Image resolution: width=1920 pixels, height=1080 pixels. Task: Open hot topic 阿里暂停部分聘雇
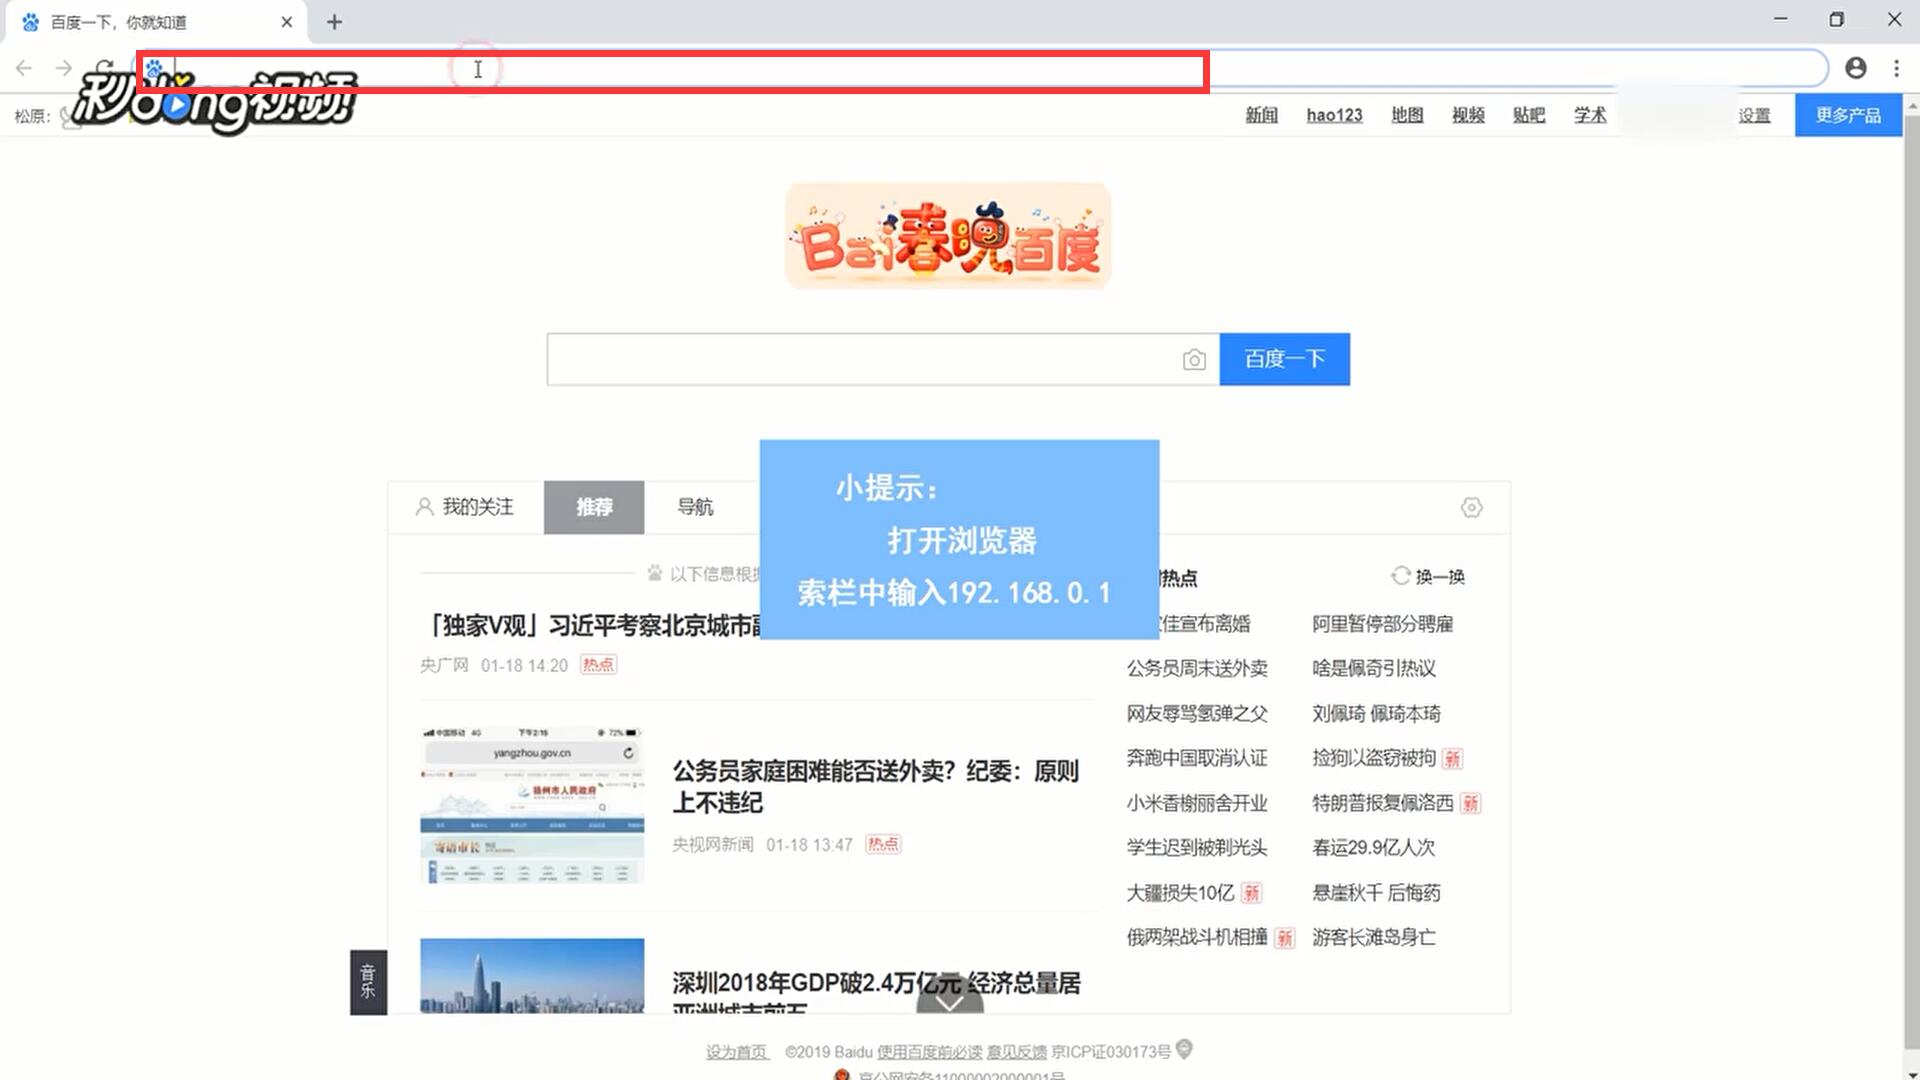1382,624
